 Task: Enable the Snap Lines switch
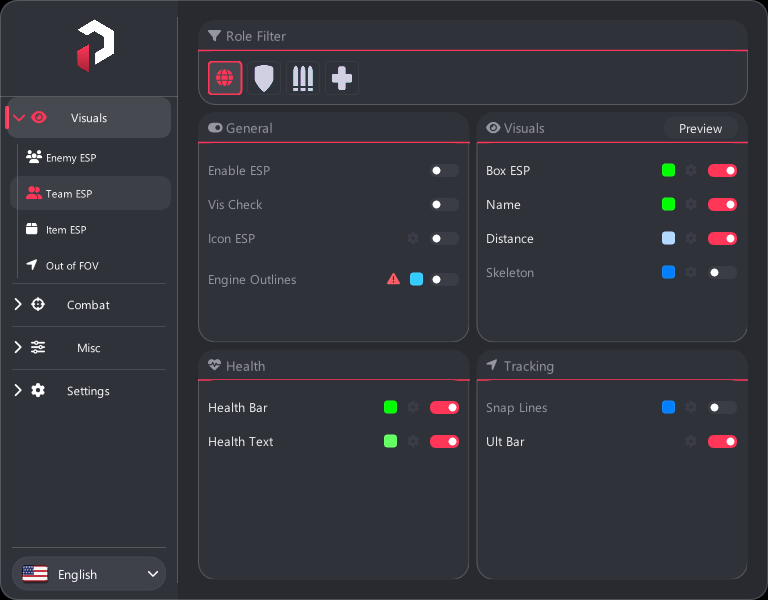tap(722, 407)
